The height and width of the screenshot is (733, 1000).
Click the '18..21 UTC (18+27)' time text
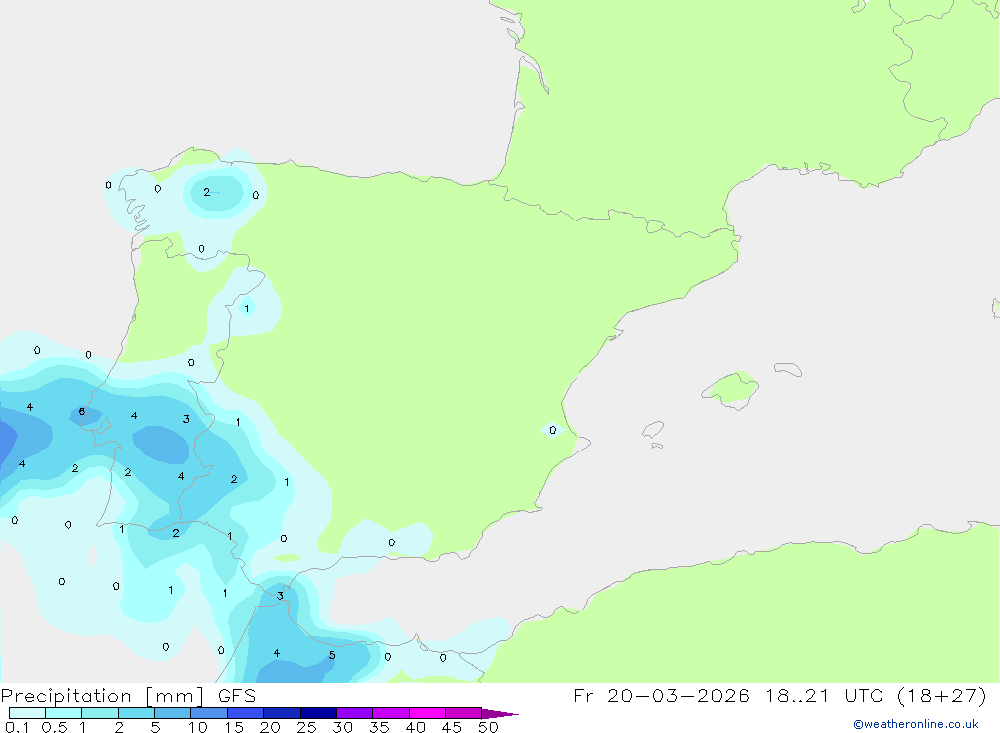(x=876, y=695)
